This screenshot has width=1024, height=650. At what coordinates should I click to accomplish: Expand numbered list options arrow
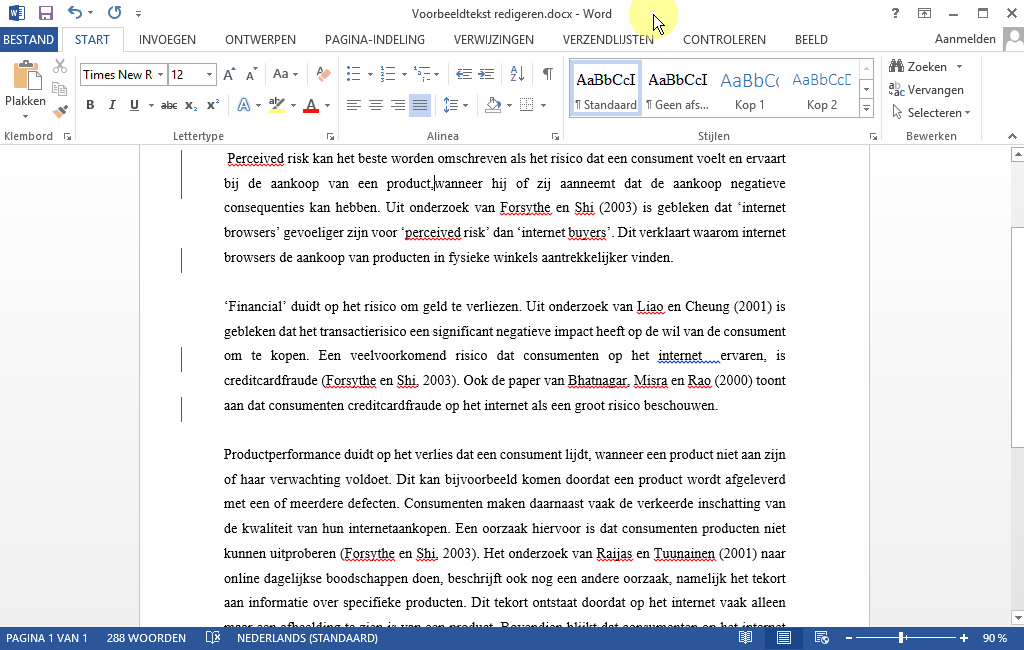click(x=404, y=74)
